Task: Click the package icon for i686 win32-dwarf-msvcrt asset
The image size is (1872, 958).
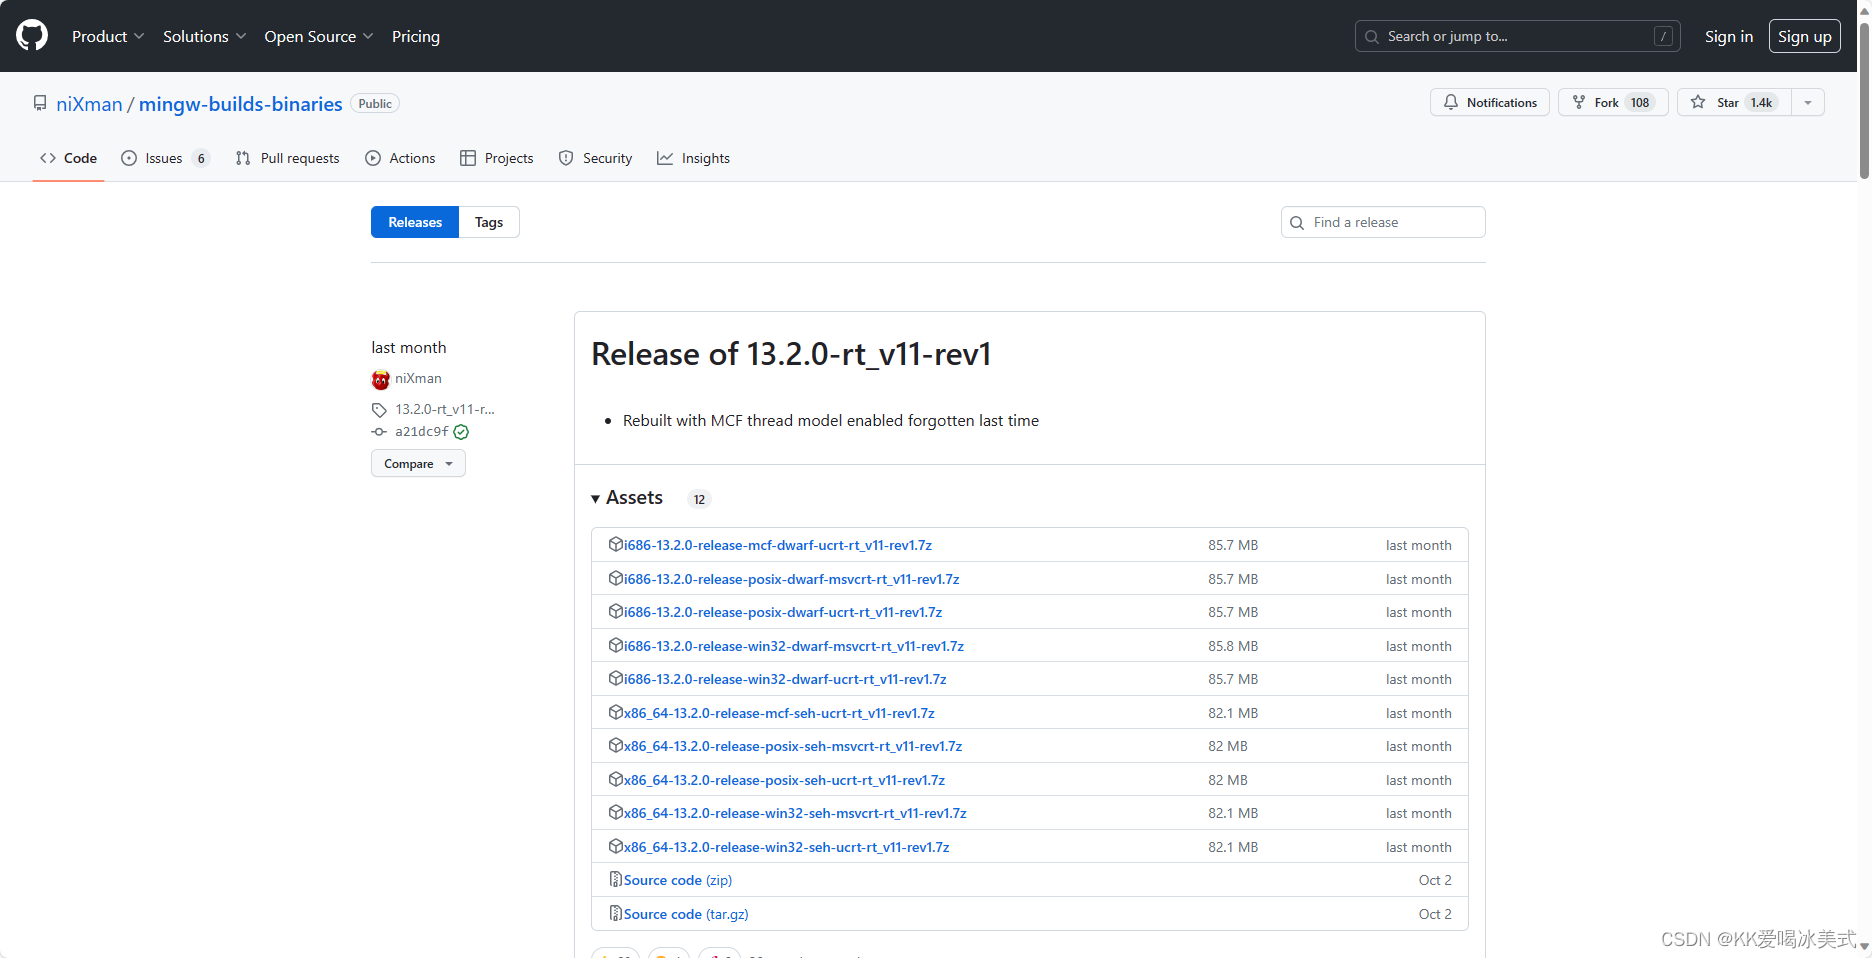Action: (x=616, y=646)
